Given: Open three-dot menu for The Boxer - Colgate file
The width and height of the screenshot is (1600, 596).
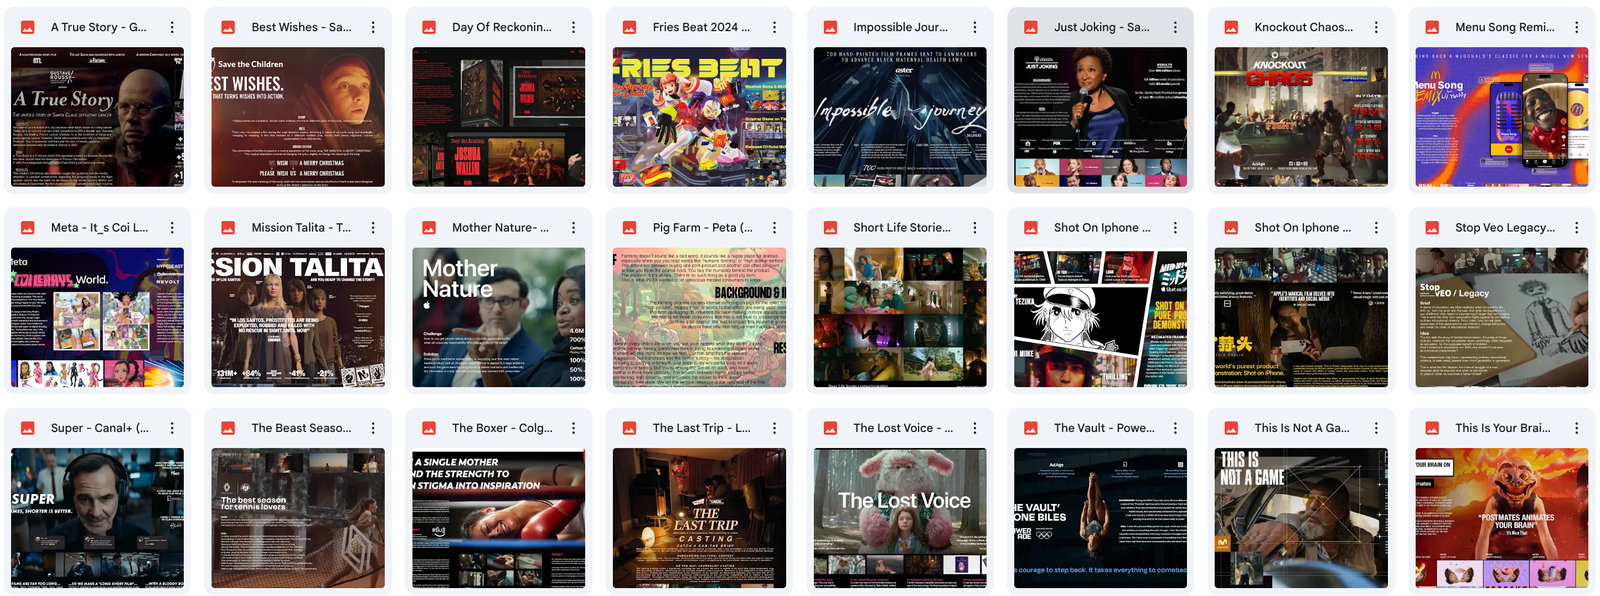Looking at the screenshot, I should [x=573, y=427].
